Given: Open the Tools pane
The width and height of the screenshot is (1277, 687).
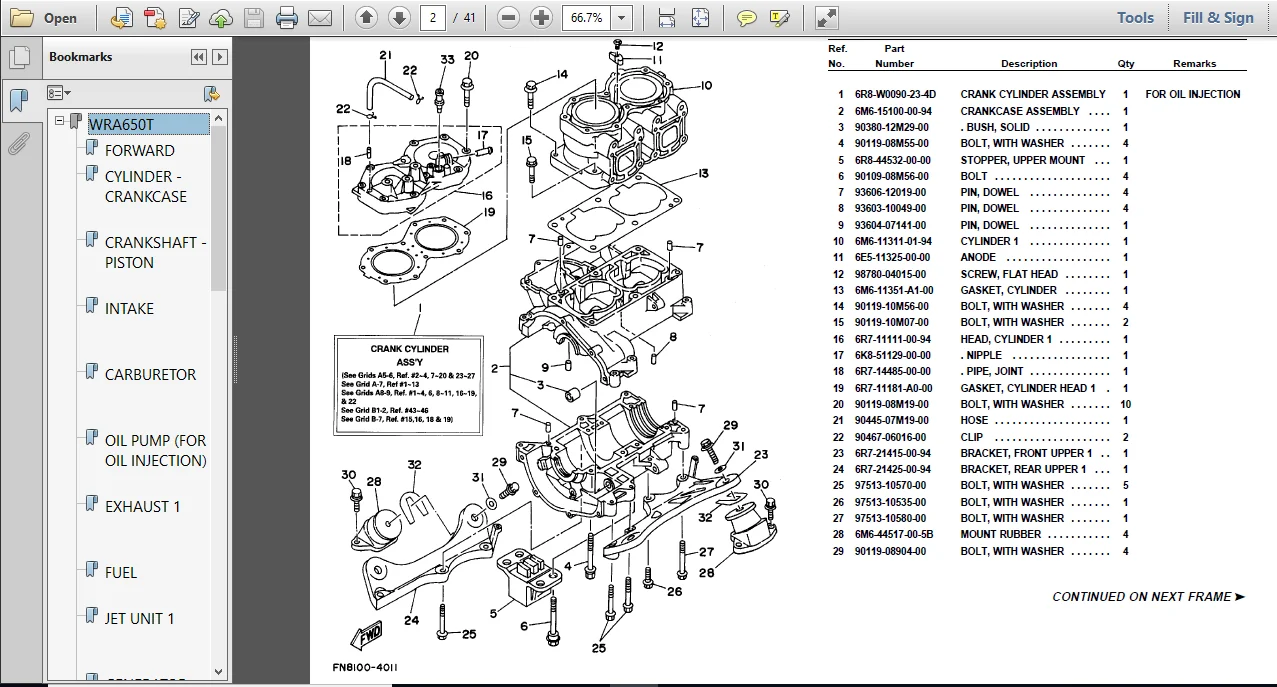Looking at the screenshot, I should 1135,17.
